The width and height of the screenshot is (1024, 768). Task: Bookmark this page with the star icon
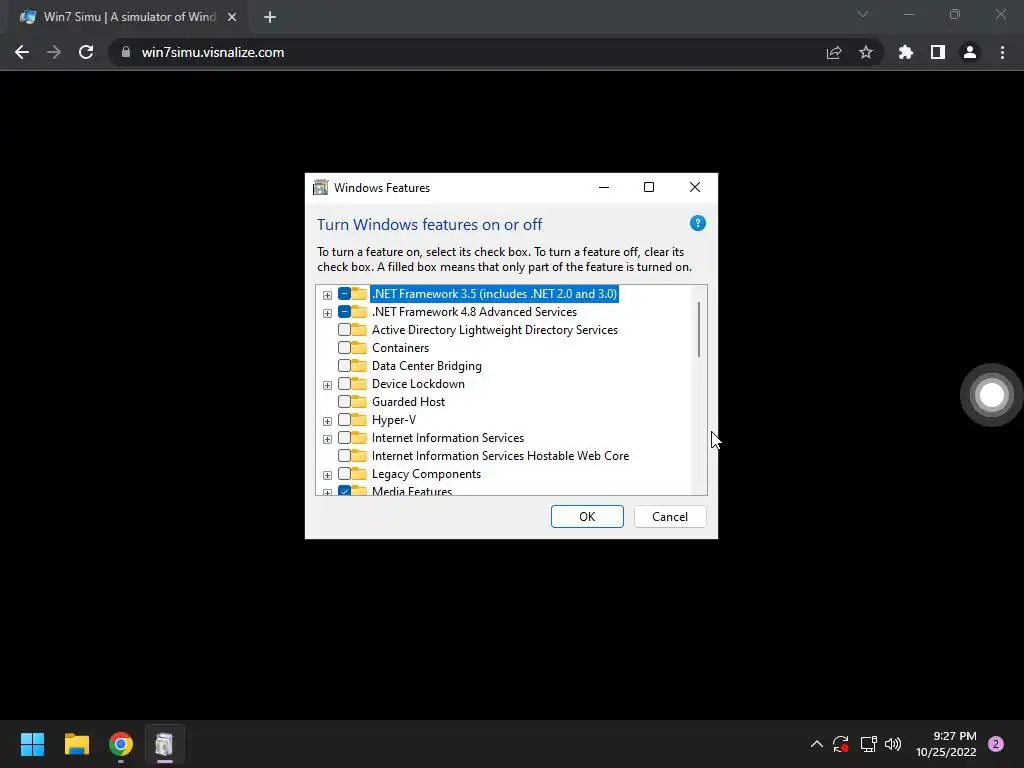point(866,52)
